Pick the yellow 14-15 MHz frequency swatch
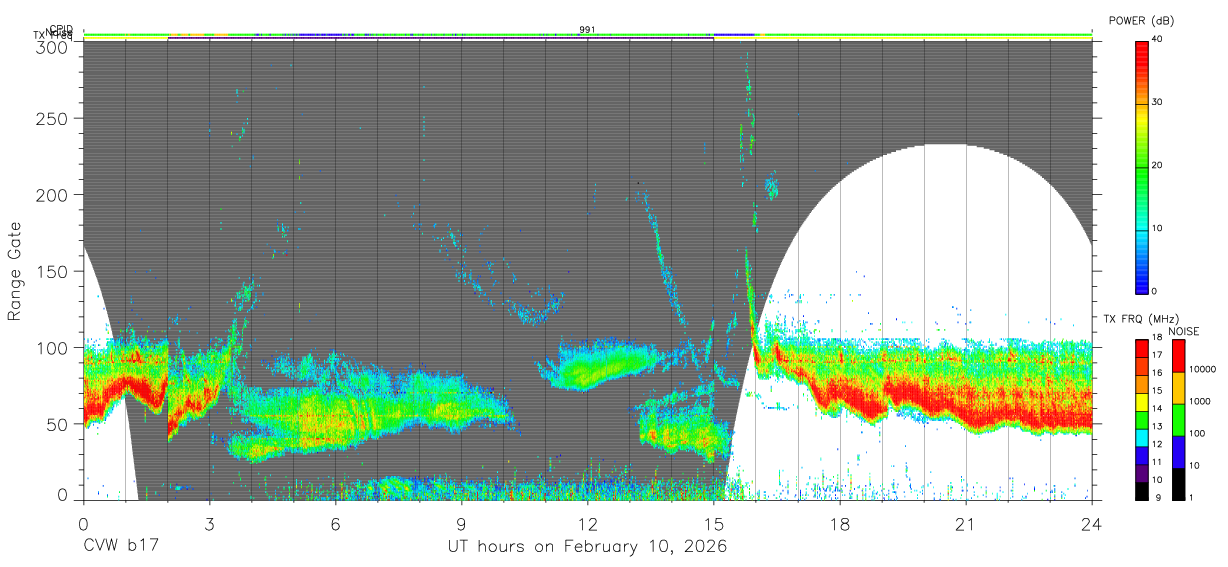Viewport: 1228px width, 567px height. tap(1142, 401)
